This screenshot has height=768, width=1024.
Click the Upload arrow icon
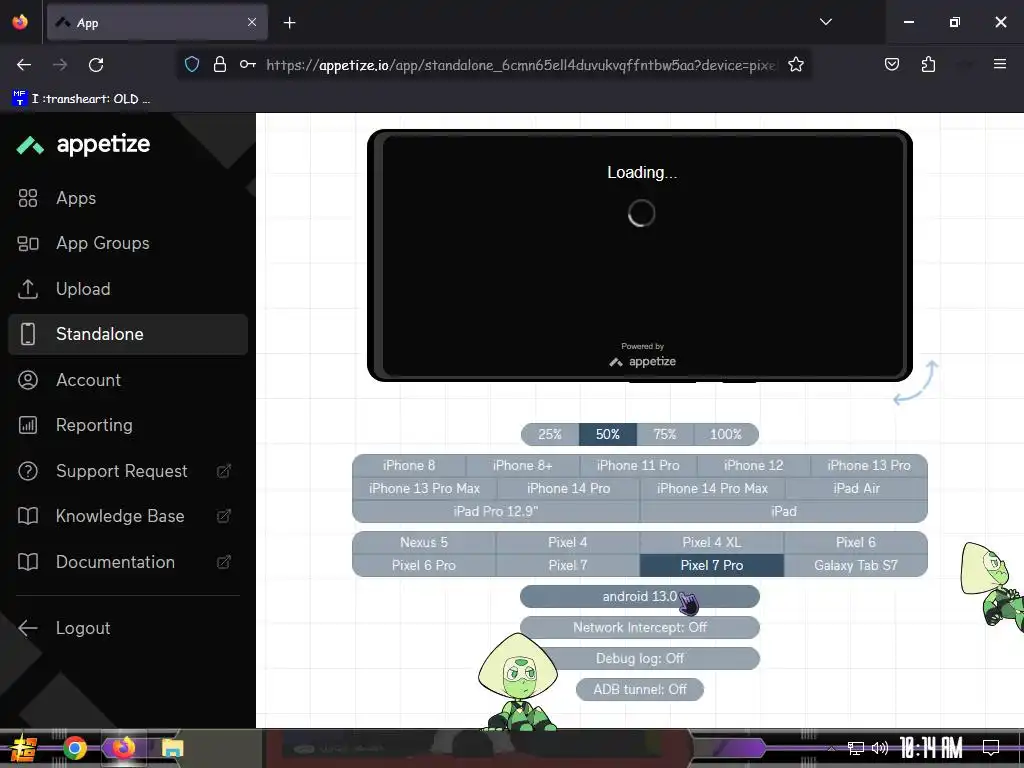[x=27, y=289]
